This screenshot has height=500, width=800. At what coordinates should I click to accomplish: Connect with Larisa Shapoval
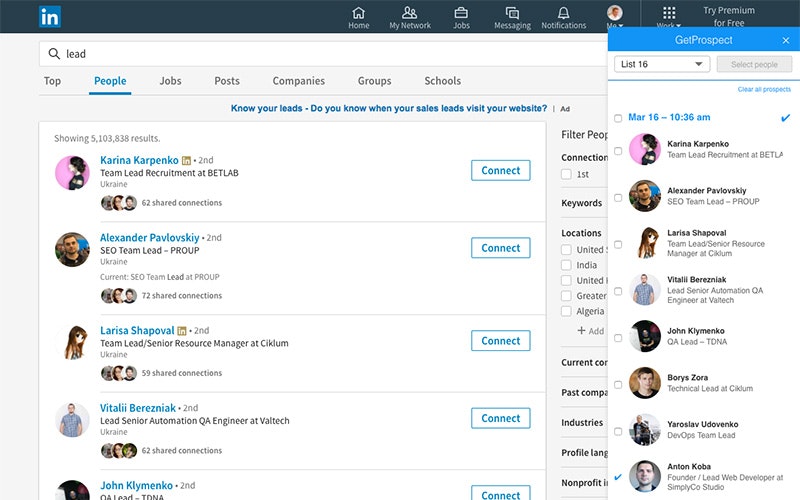point(501,341)
